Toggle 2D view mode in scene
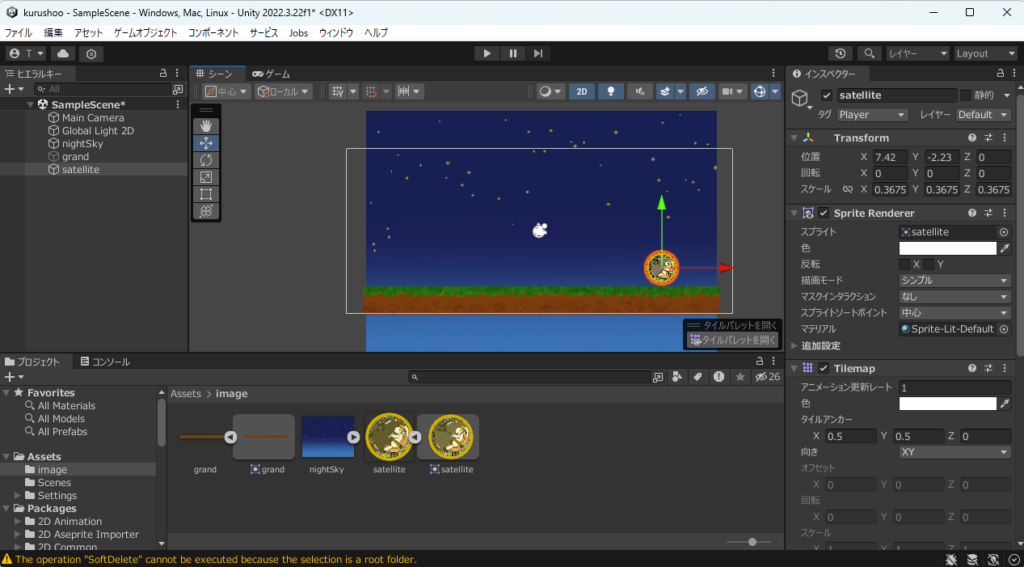This screenshot has height=567, width=1024. tap(582, 91)
